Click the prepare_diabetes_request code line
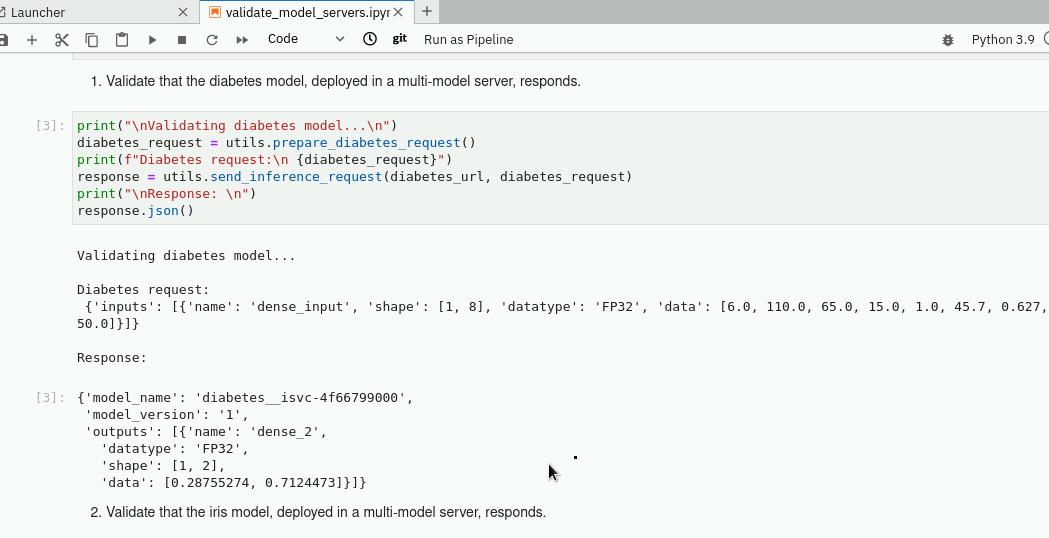 [x=276, y=143]
